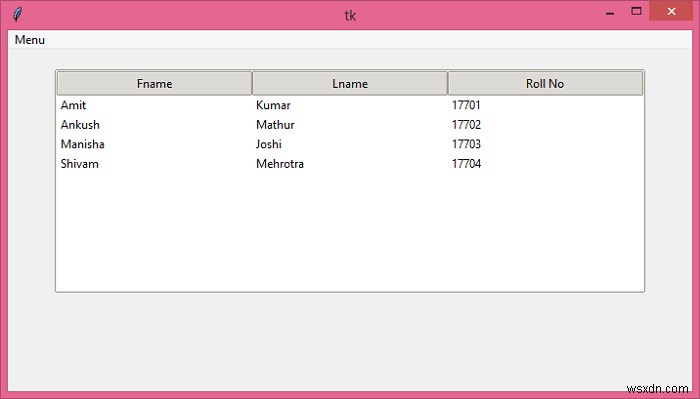The height and width of the screenshot is (399, 700).
Task: Minimize the tk window
Action: click(610, 13)
